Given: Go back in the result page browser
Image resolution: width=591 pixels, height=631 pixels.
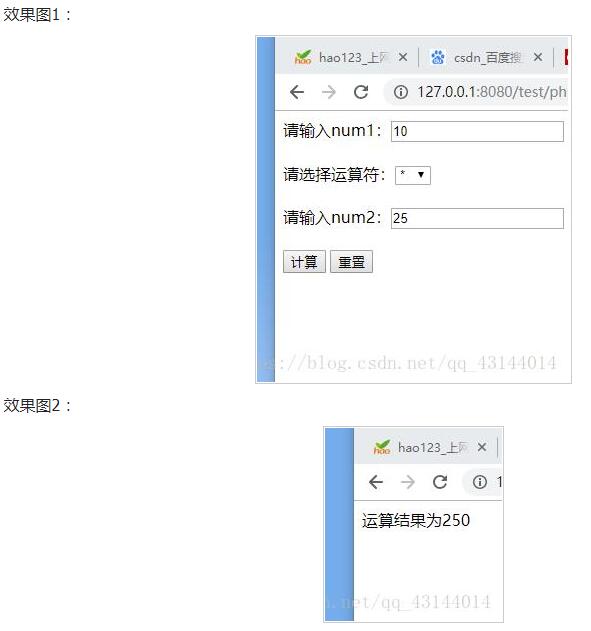Looking at the screenshot, I should (x=375, y=482).
